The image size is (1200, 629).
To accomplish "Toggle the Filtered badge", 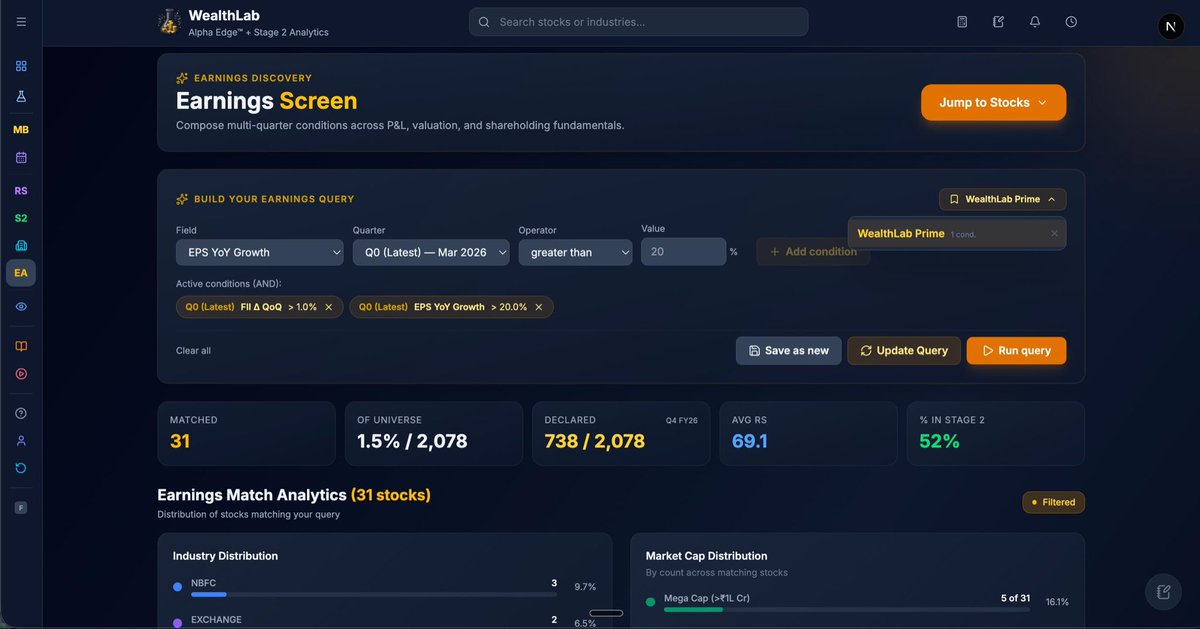I will pyautogui.click(x=1053, y=502).
